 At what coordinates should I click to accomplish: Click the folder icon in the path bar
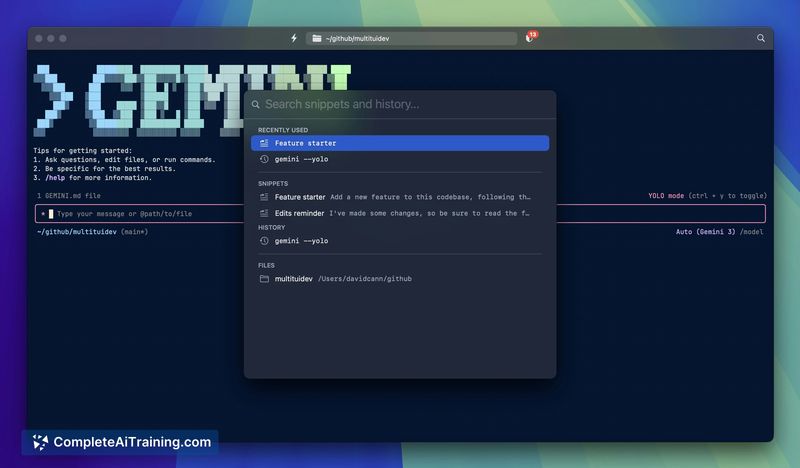click(x=316, y=38)
